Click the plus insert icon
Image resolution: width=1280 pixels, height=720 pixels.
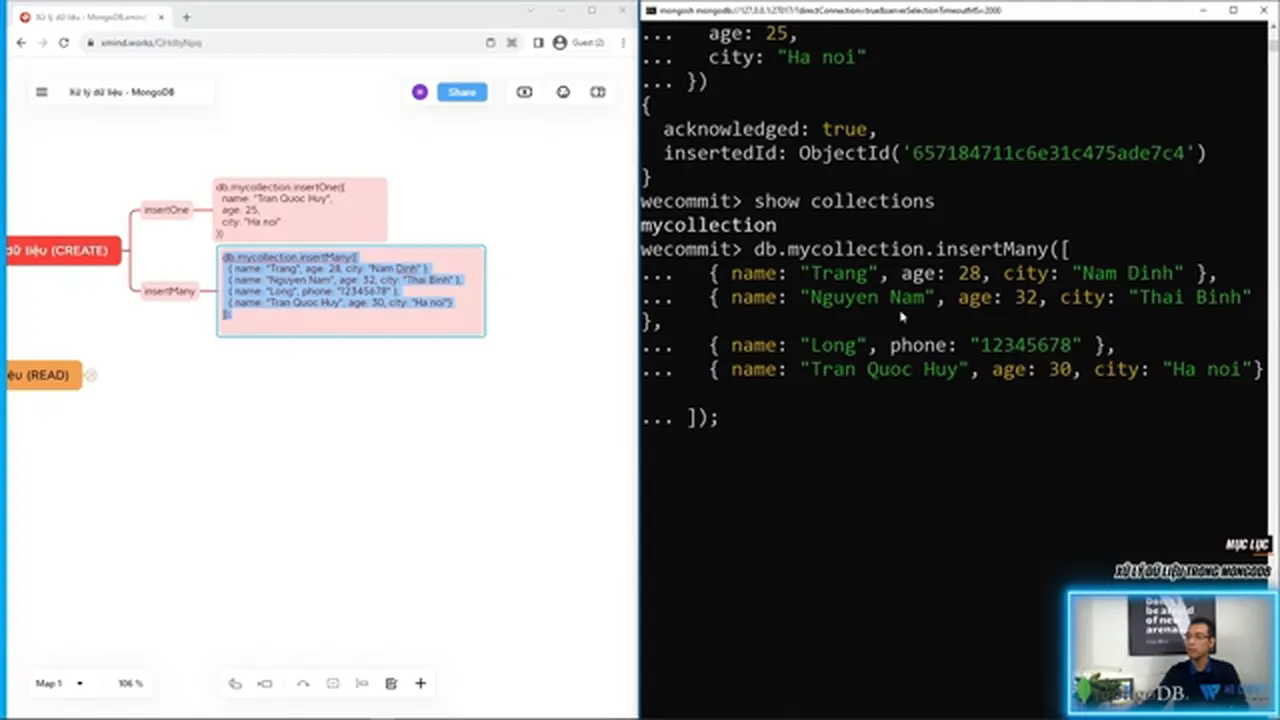pos(421,684)
